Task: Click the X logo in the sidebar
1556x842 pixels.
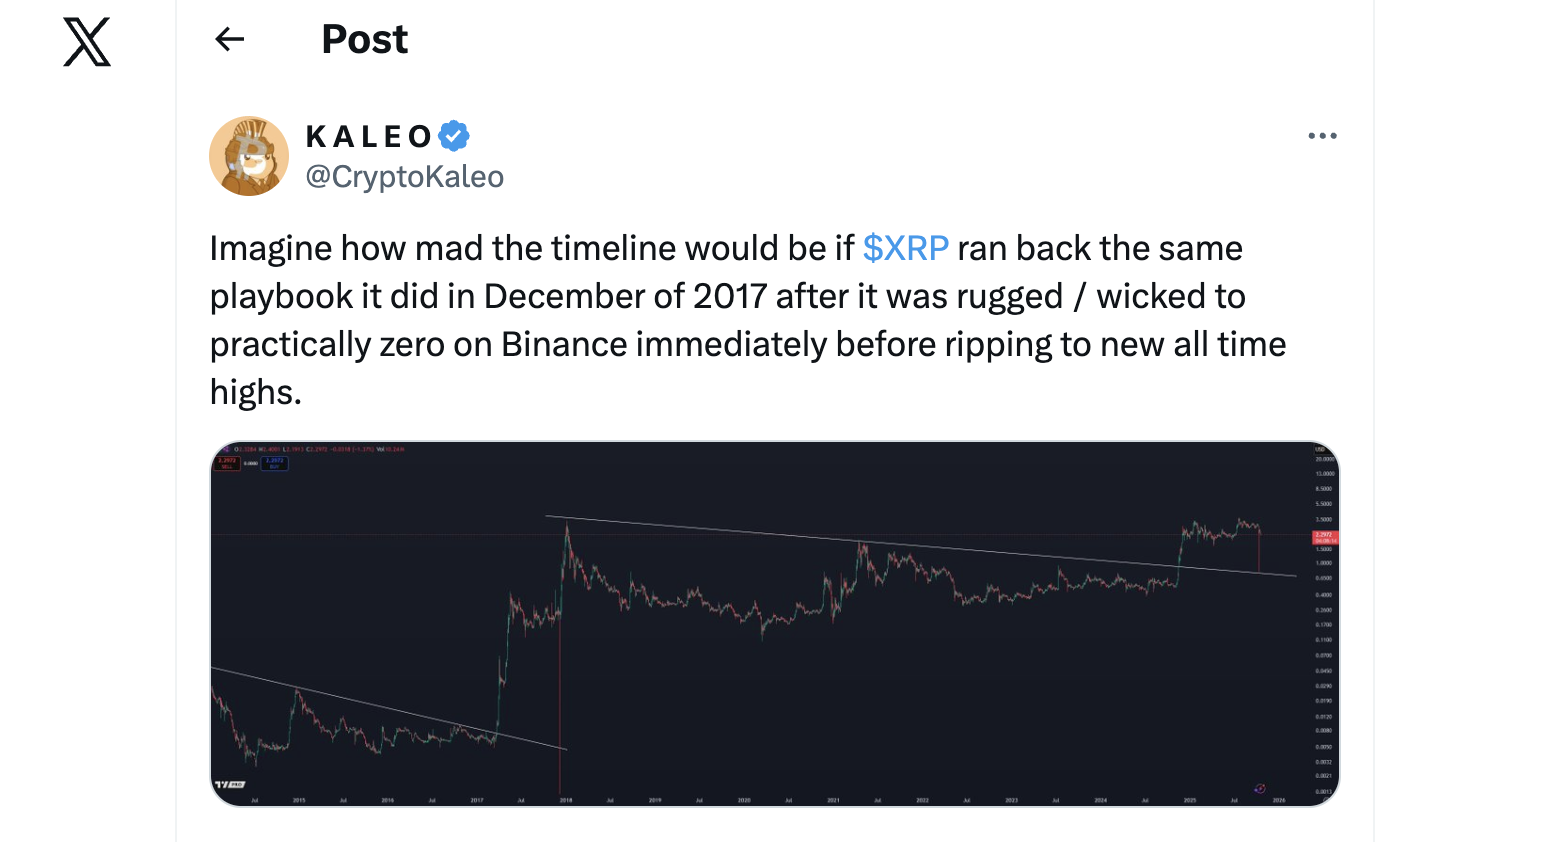Action: 87,42
